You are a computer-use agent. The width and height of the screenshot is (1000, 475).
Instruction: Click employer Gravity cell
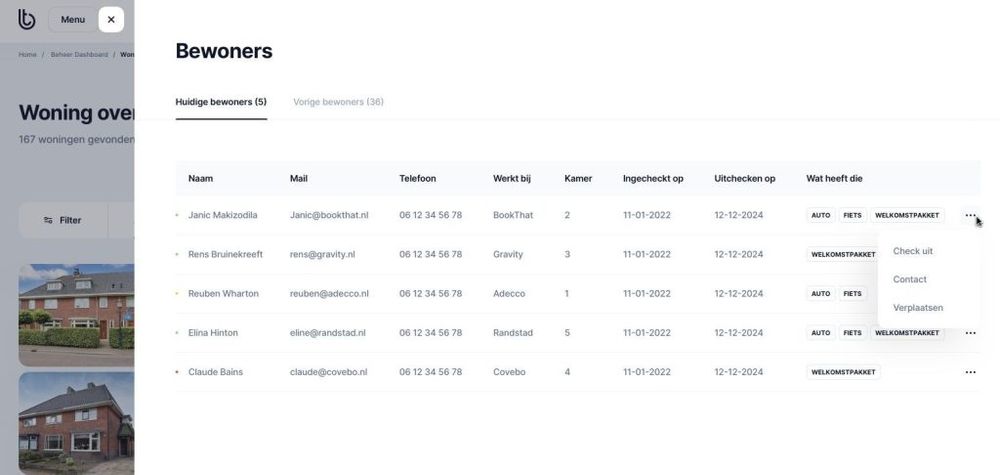click(508, 254)
